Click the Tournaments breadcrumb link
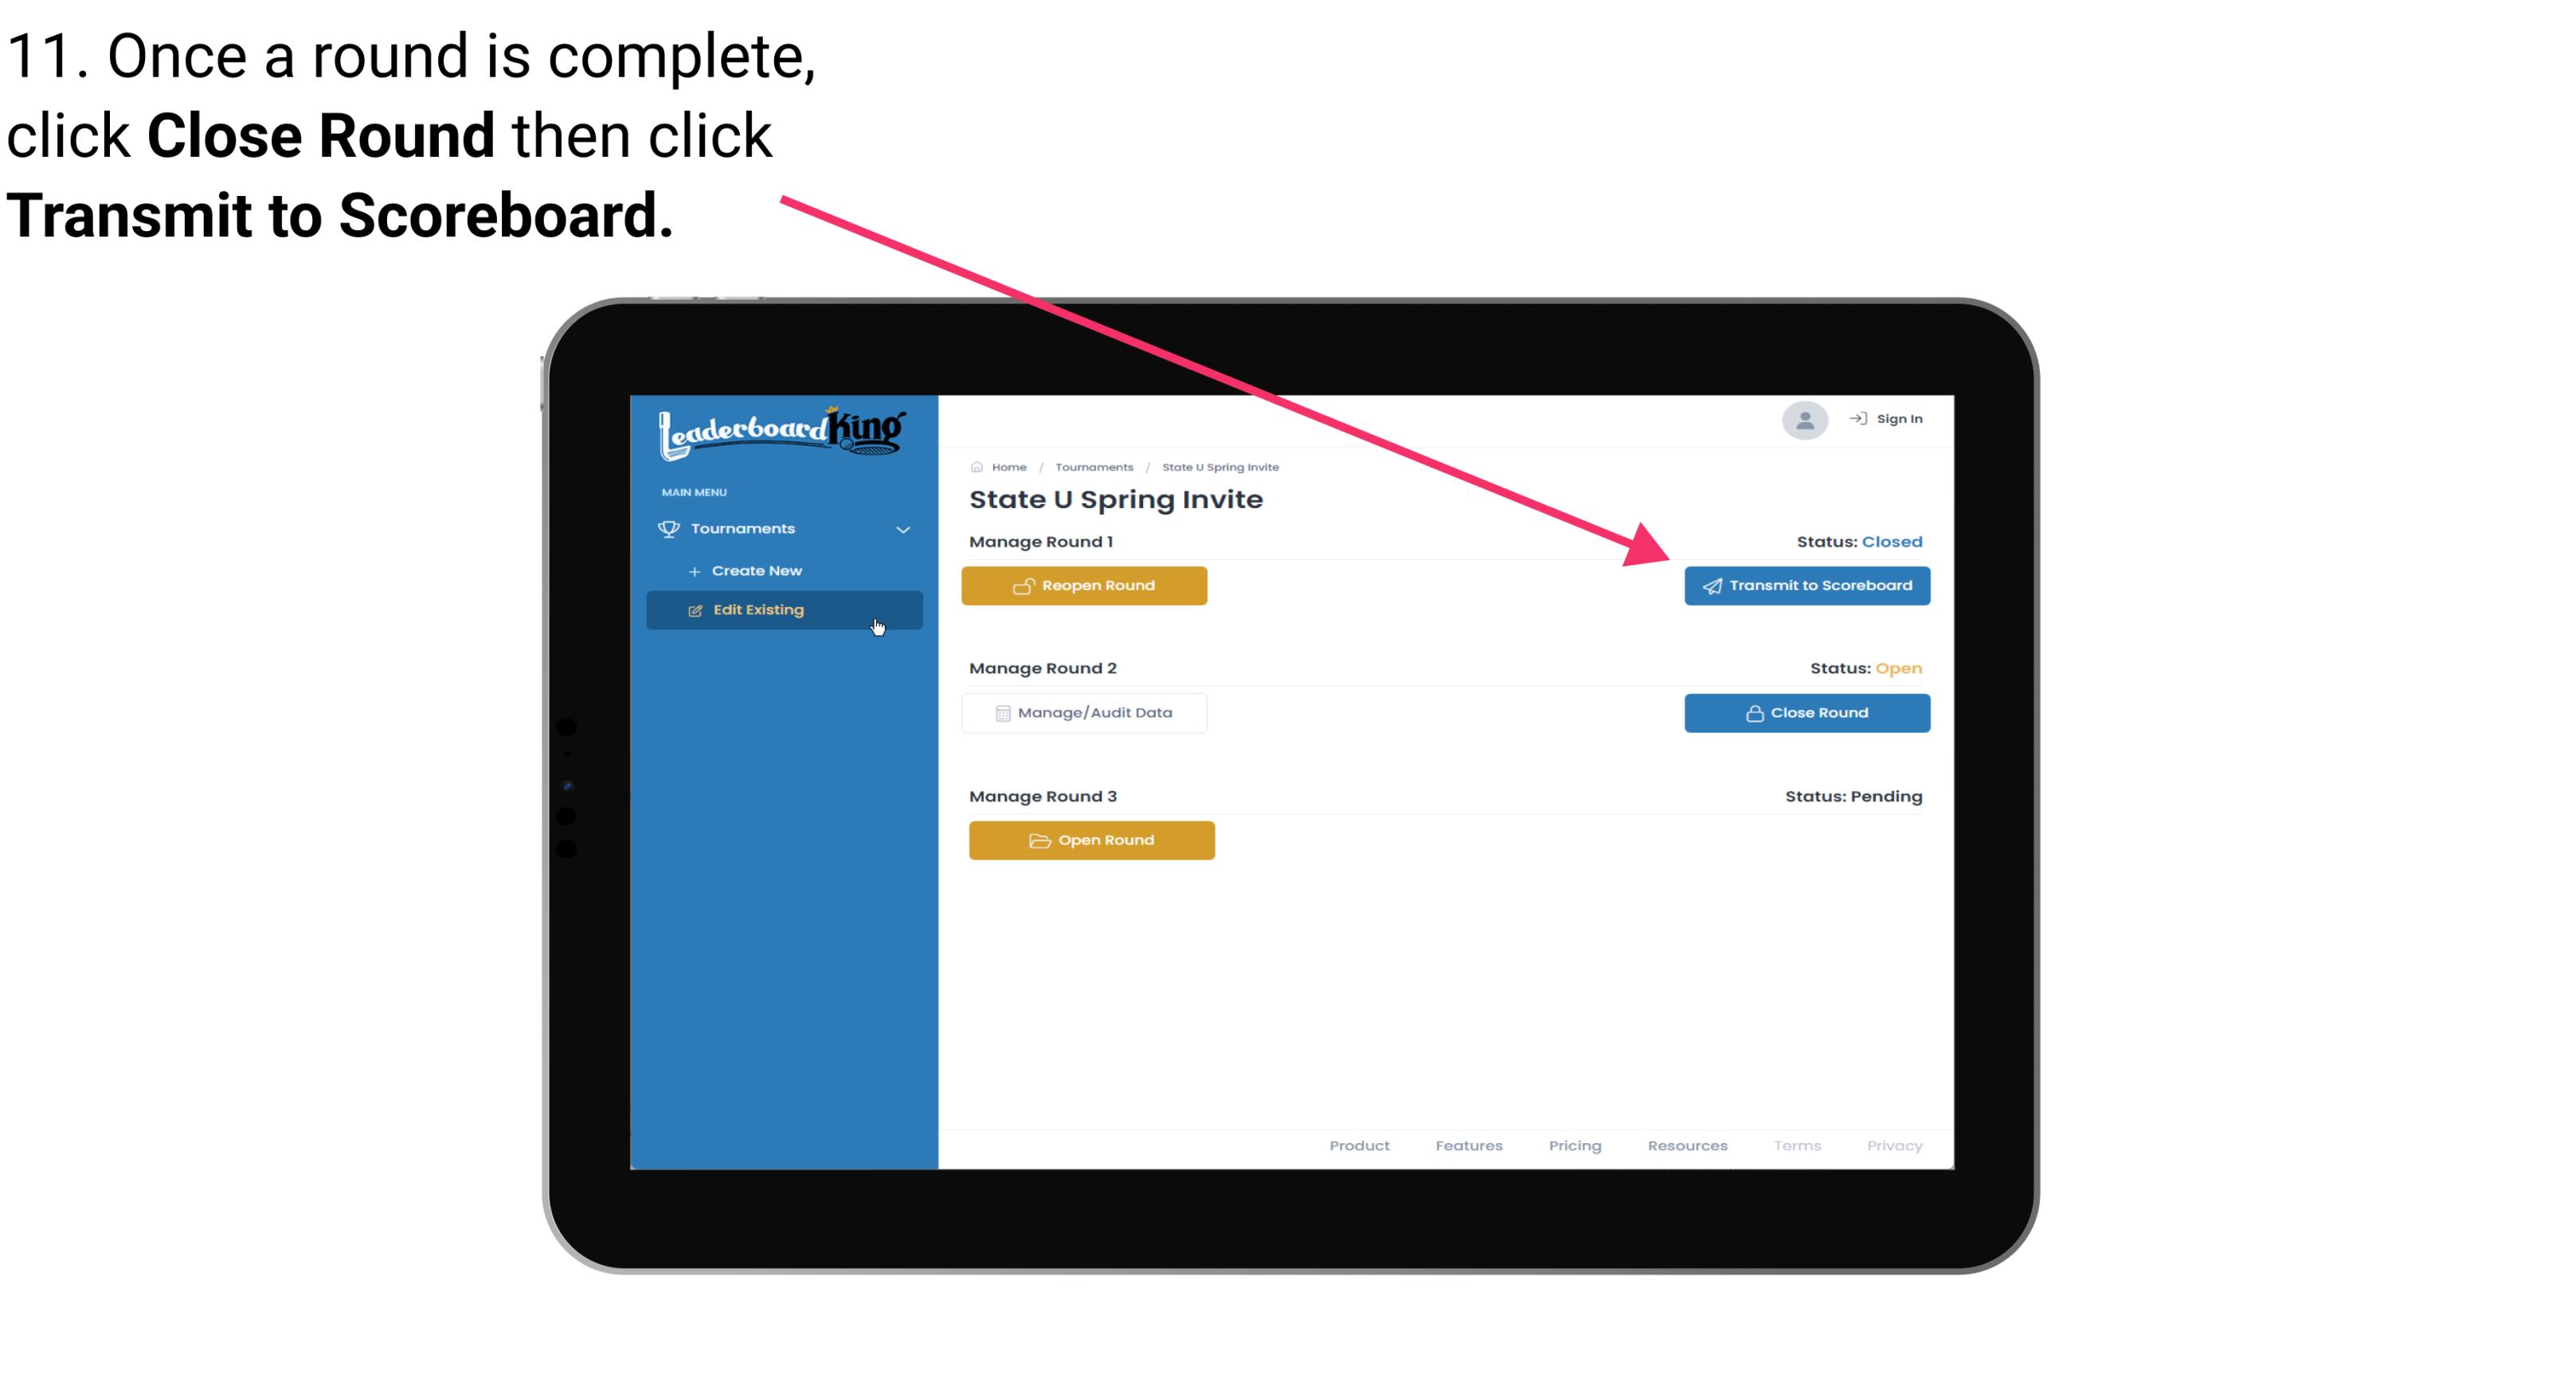2576x1386 pixels. 1092,466
